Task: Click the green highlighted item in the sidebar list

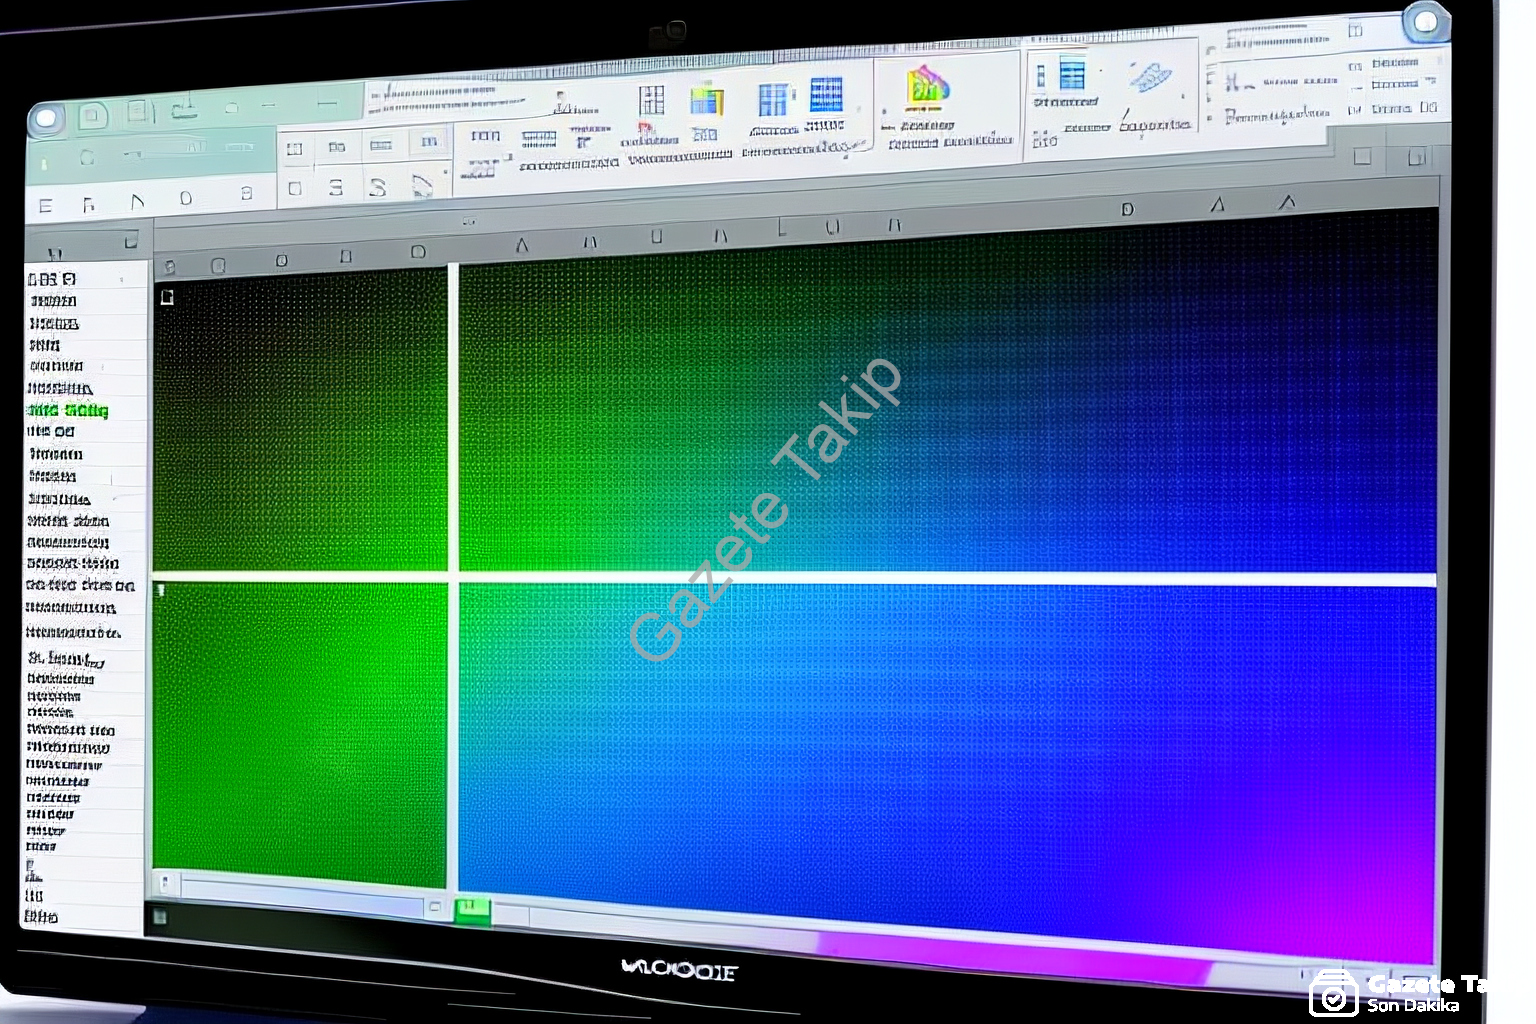Action: pyautogui.click(x=68, y=410)
